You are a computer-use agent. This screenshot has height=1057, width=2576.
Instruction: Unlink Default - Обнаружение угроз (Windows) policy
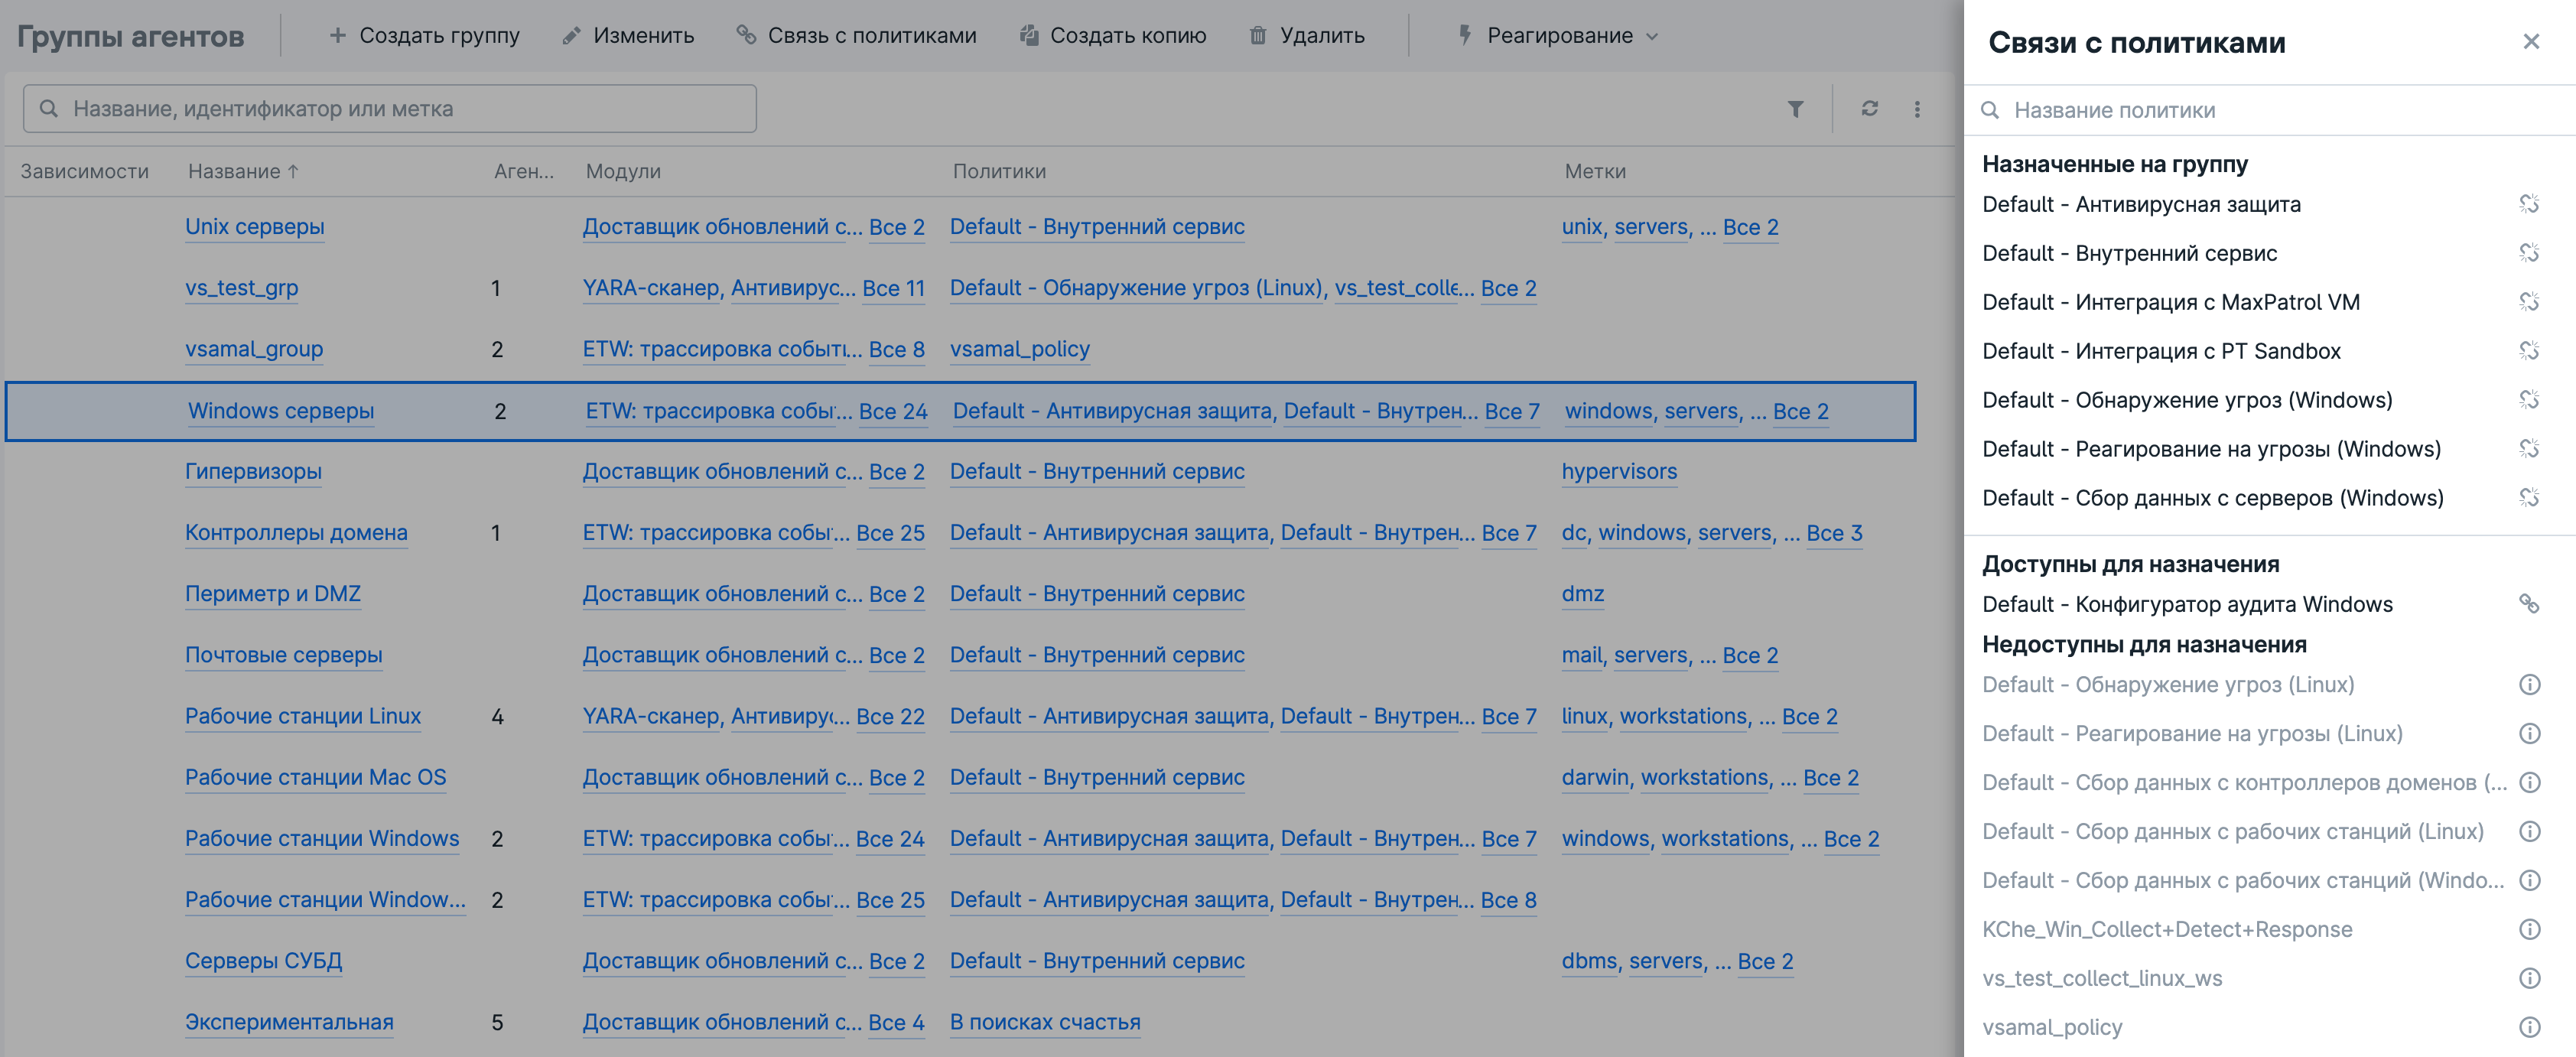(x=2528, y=400)
